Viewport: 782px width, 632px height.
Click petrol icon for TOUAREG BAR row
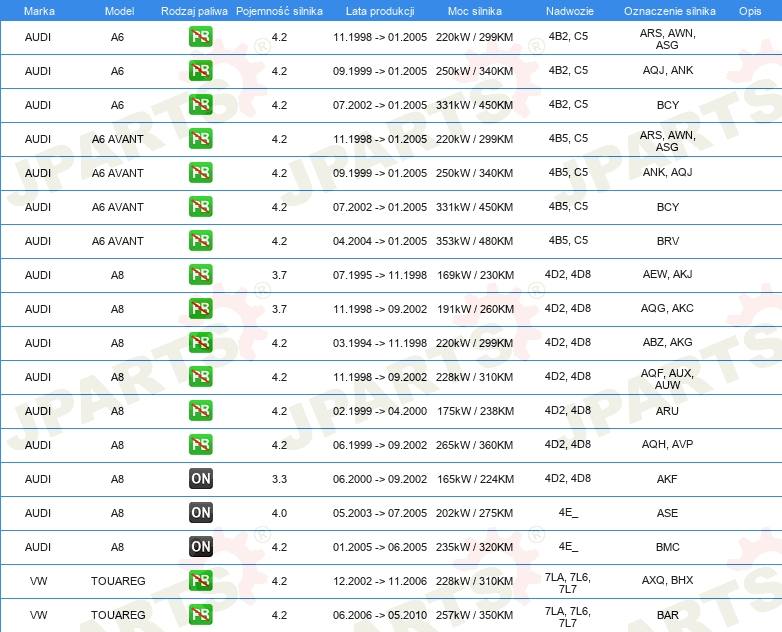click(200, 615)
